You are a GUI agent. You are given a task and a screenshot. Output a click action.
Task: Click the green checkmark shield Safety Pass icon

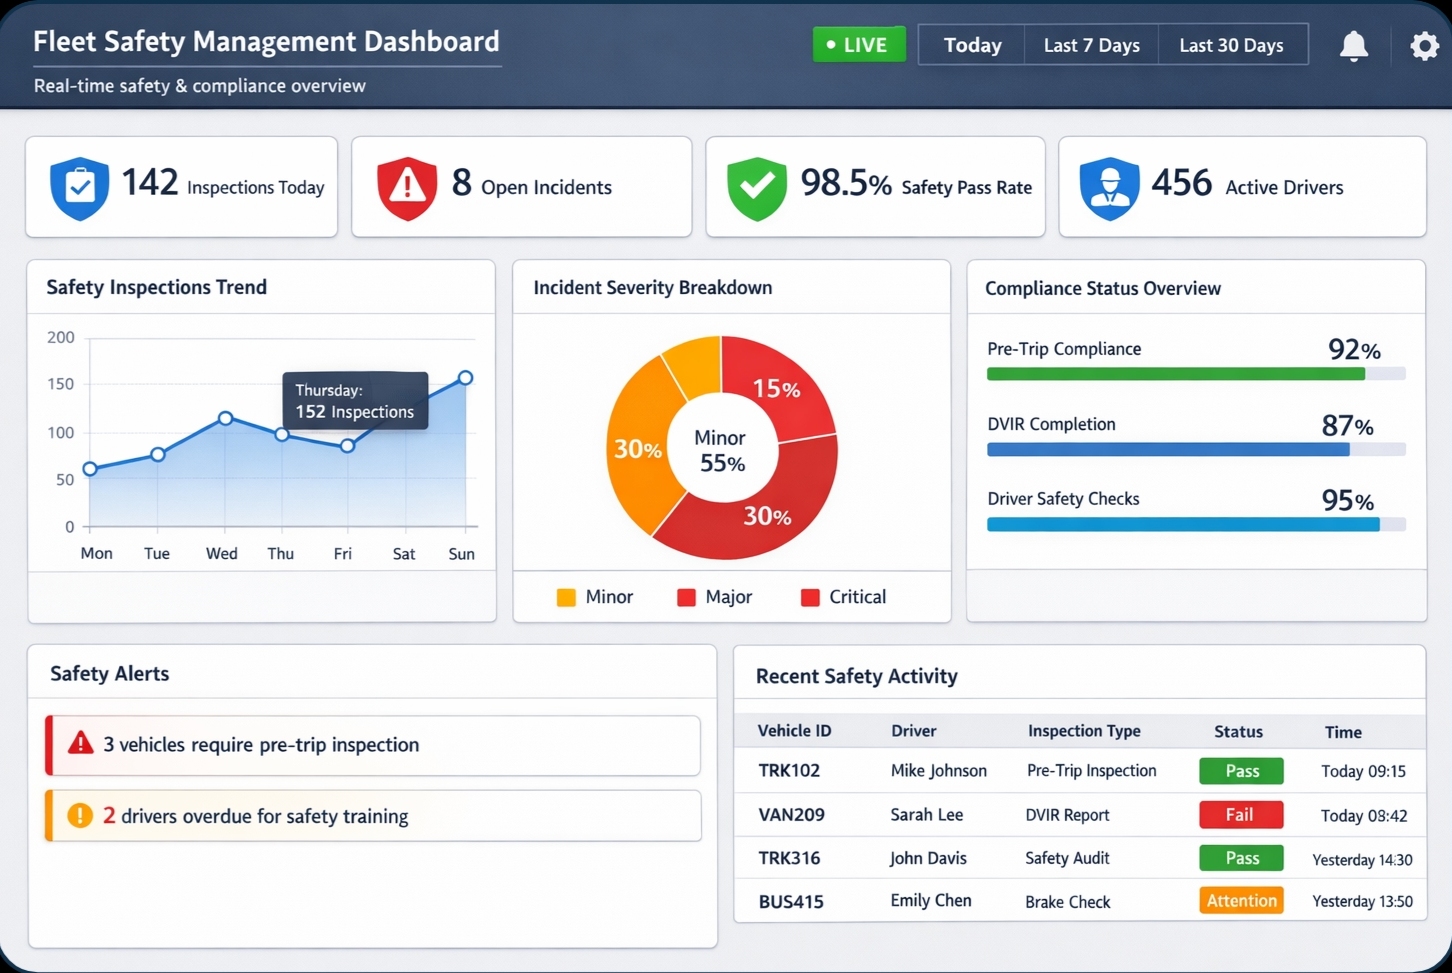[757, 187]
